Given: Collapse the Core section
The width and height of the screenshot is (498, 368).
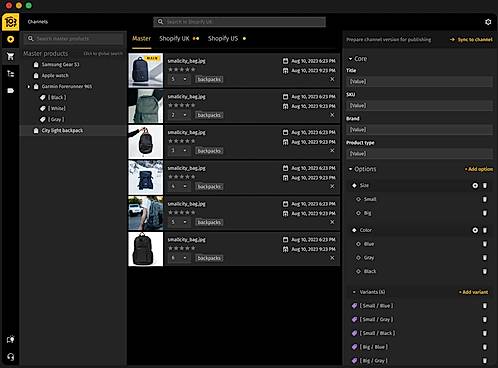Looking at the screenshot, I should [x=350, y=59].
